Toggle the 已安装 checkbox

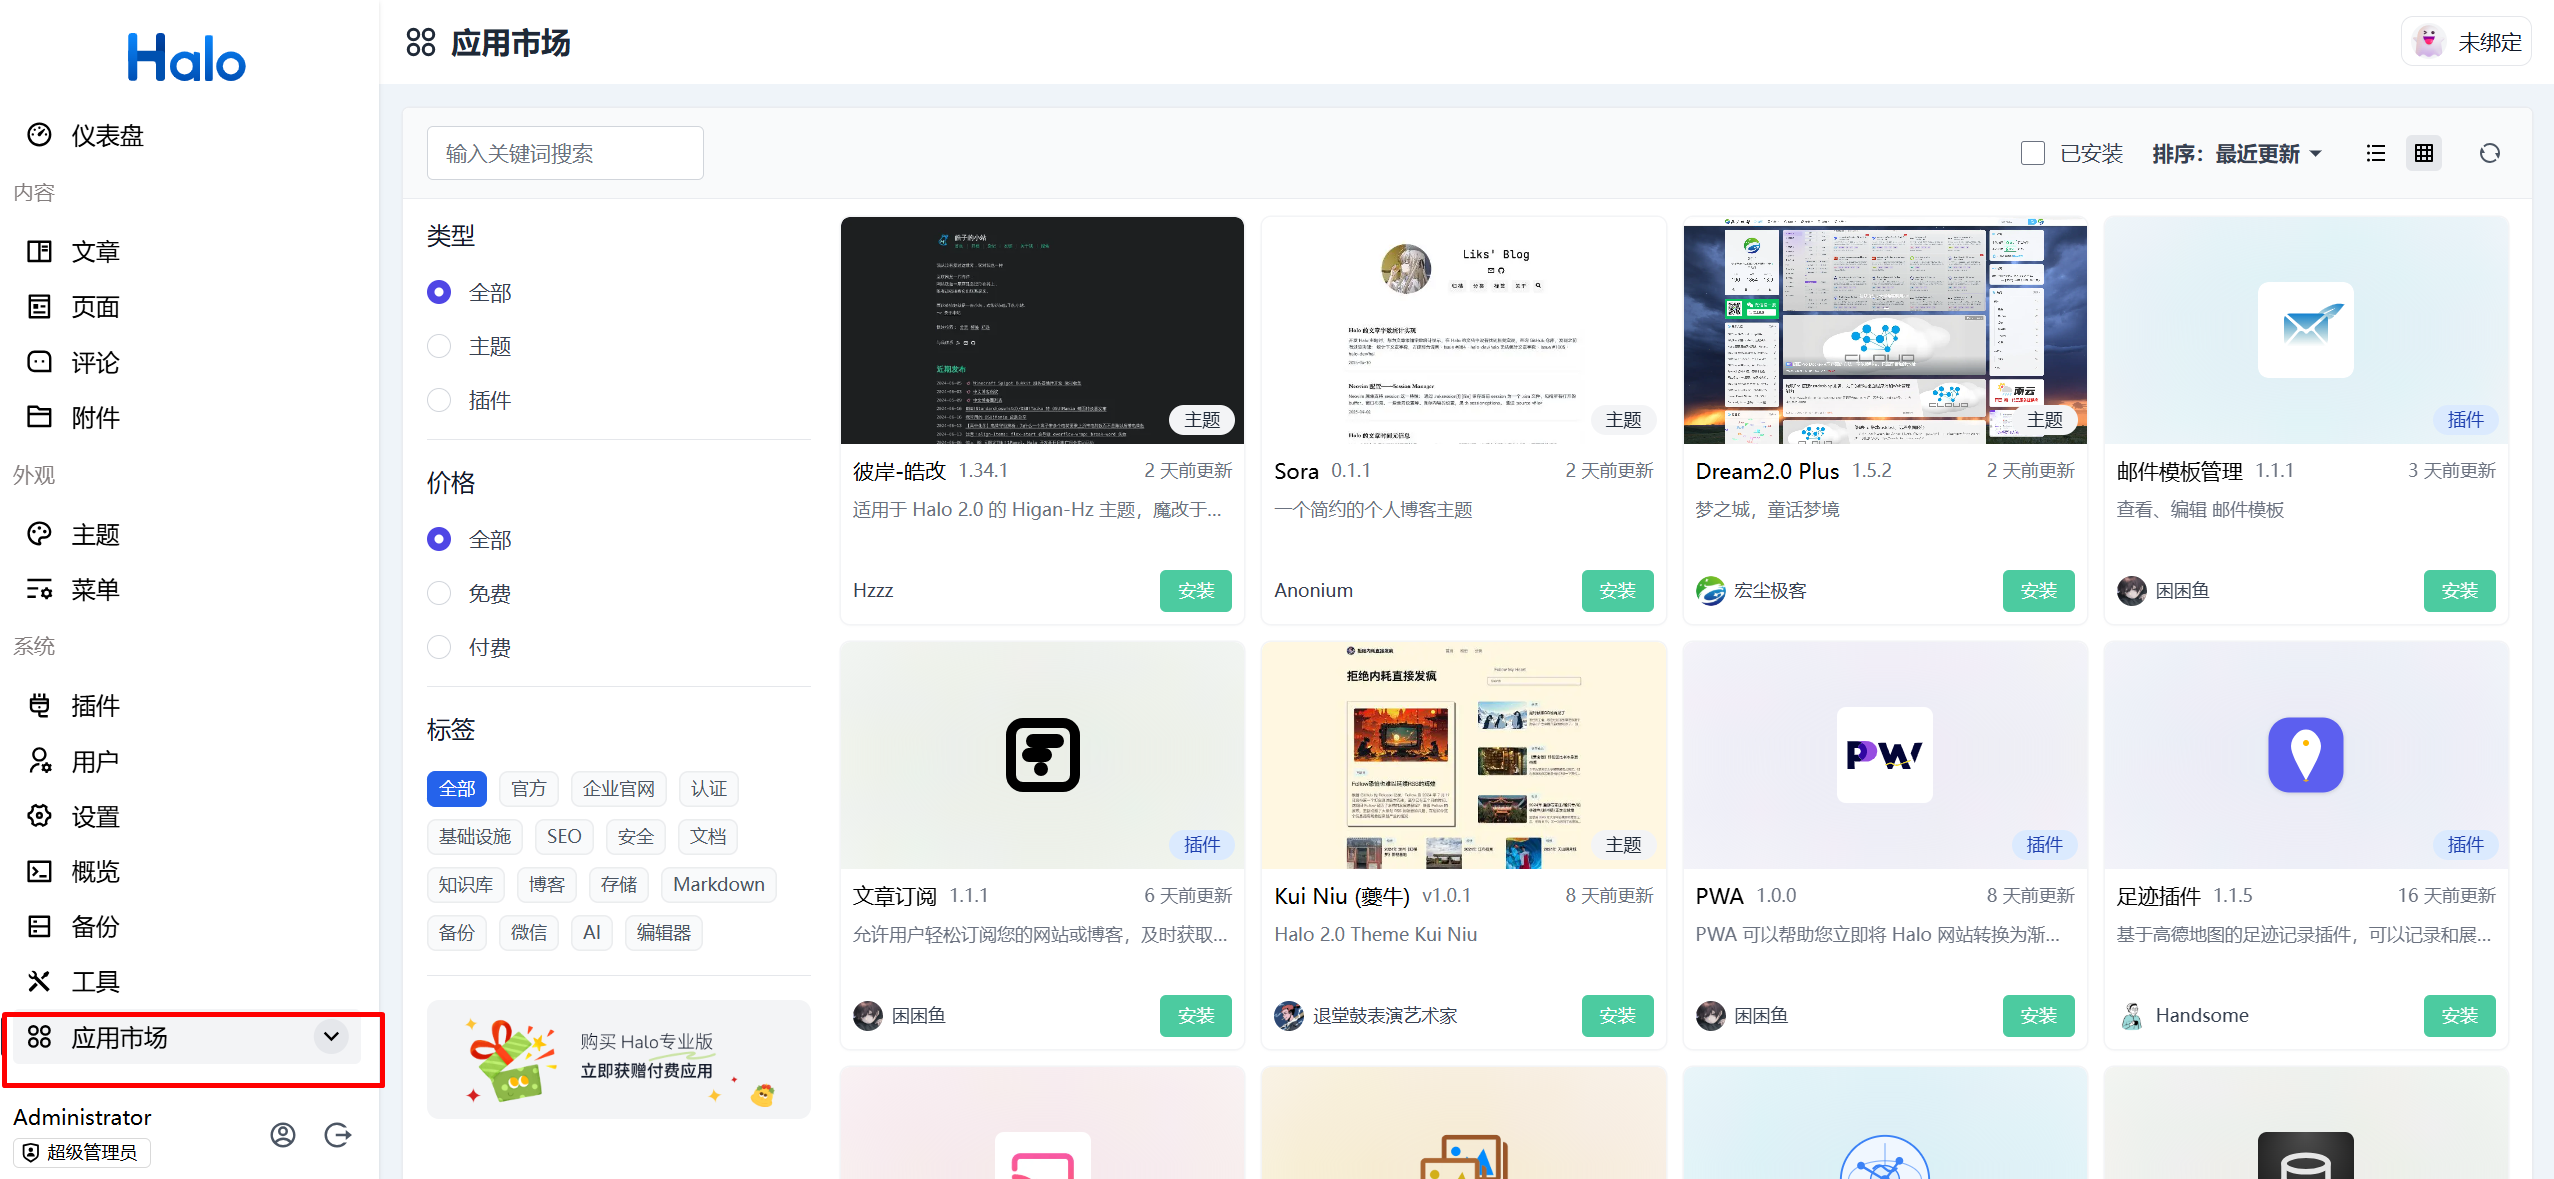click(x=2033, y=153)
